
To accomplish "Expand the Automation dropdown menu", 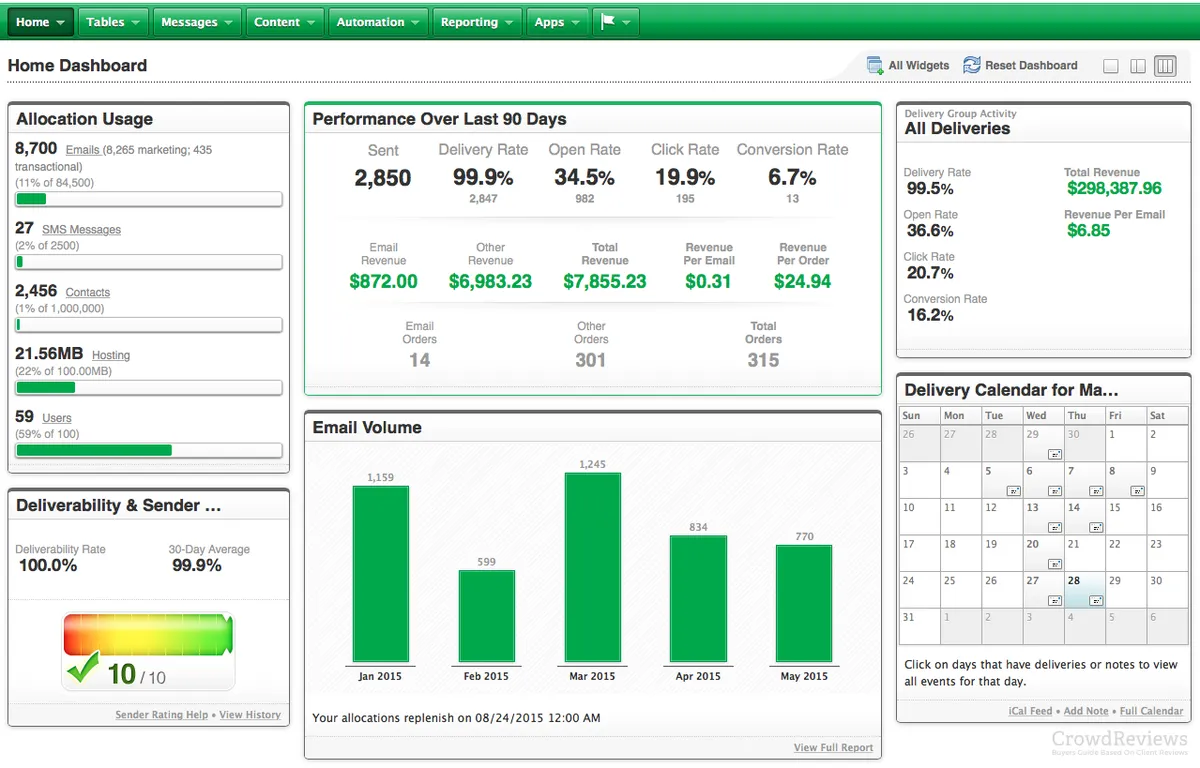I will (378, 22).
